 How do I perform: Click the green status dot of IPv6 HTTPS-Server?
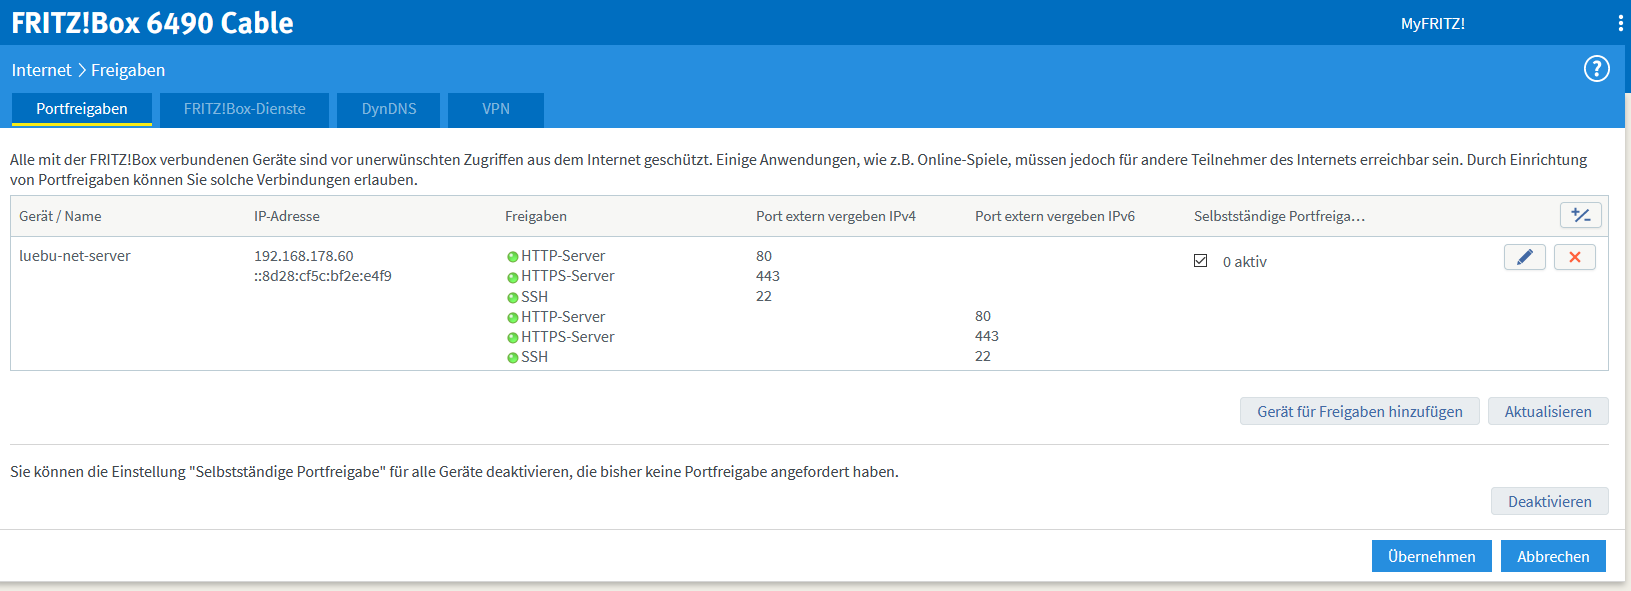pyautogui.click(x=512, y=338)
